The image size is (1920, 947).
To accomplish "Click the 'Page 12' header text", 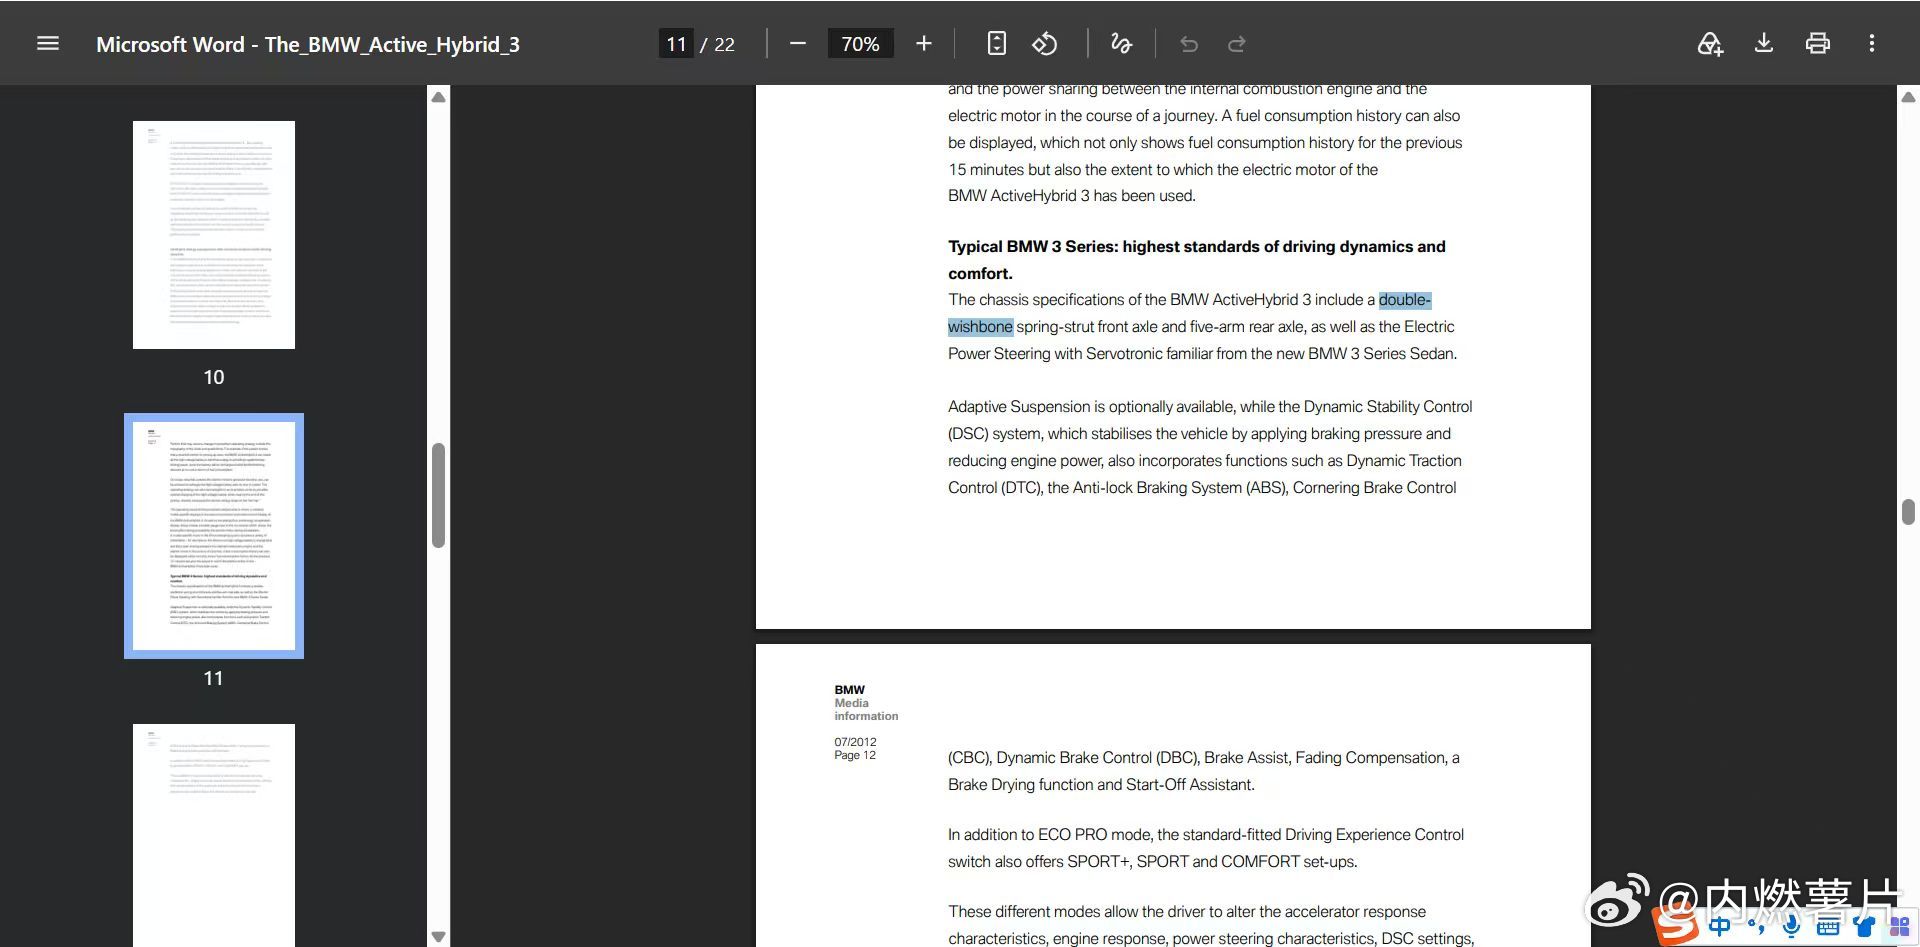I will point(855,755).
